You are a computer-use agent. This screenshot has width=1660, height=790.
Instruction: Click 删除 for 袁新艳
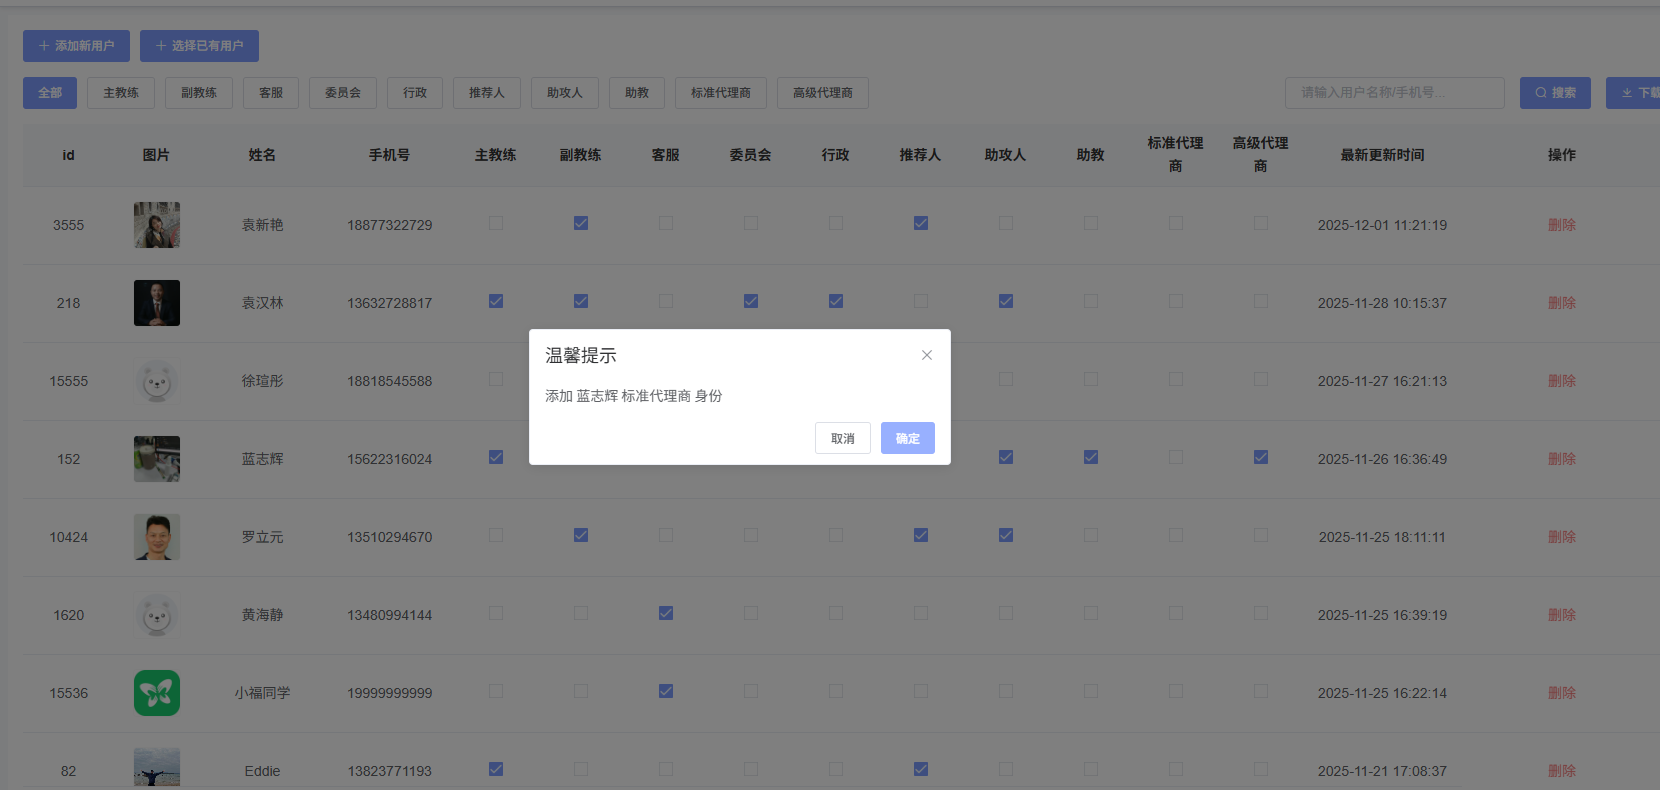pos(1562,225)
